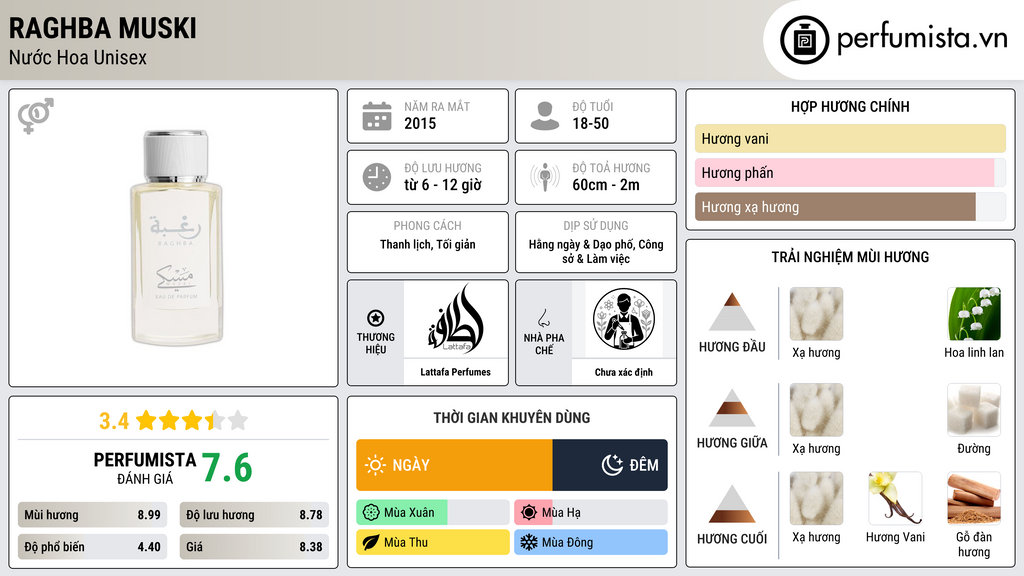Click the Mùi hương 8.99 score bar
Image resolution: width=1024 pixels, height=576 pixels.
coord(92,515)
